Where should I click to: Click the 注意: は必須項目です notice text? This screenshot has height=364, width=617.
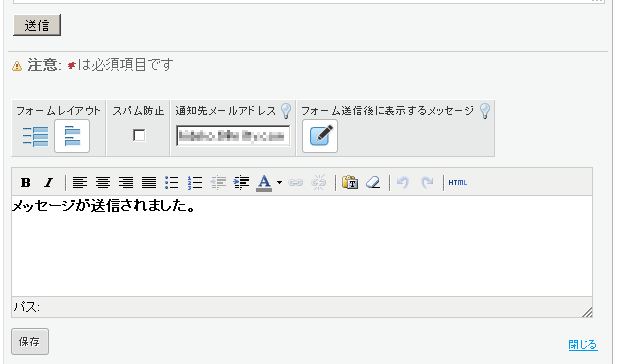tap(100, 65)
